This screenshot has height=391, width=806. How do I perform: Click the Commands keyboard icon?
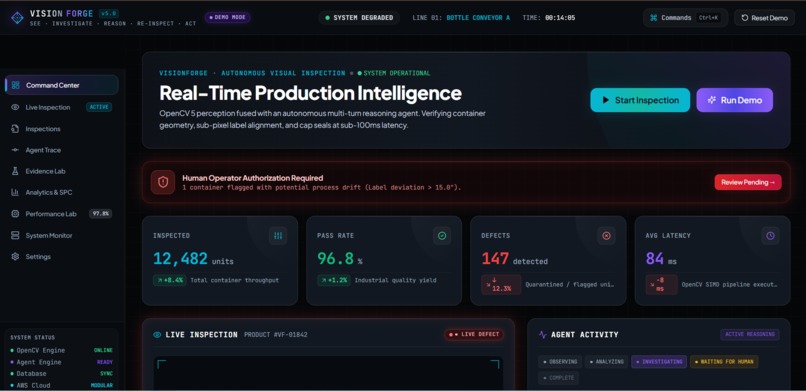pyautogui.click(x=654, y=17)
